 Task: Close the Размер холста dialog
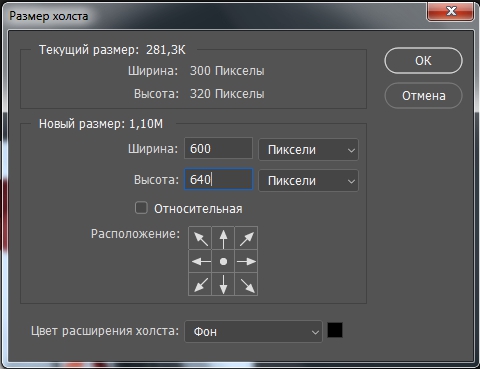[x=451, y=11]
